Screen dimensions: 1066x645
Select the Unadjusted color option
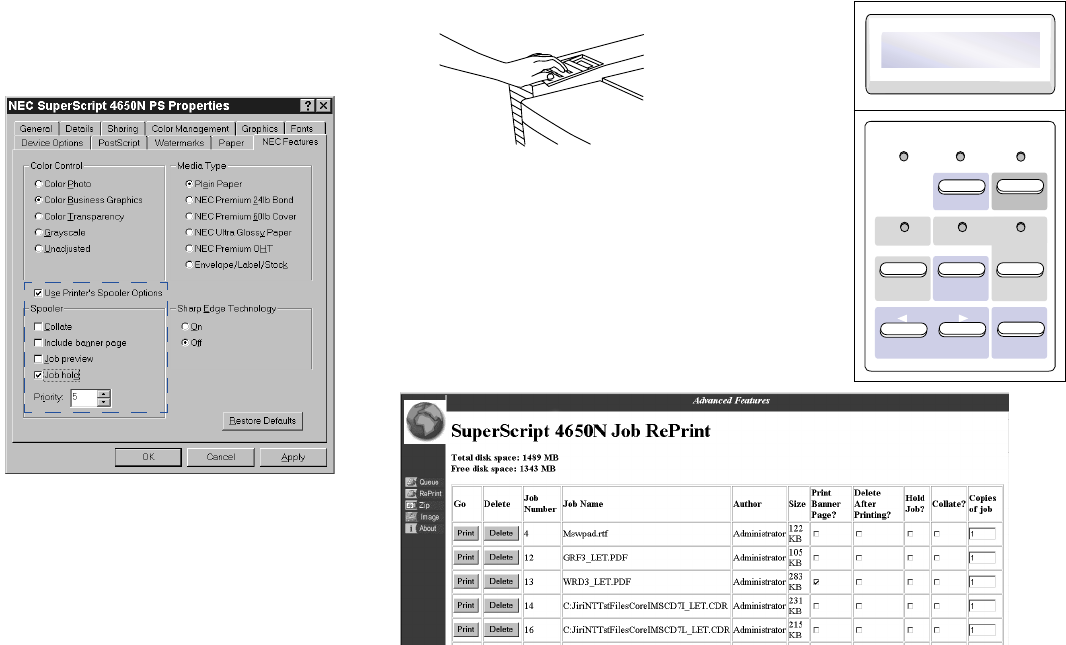coord(39,249)
